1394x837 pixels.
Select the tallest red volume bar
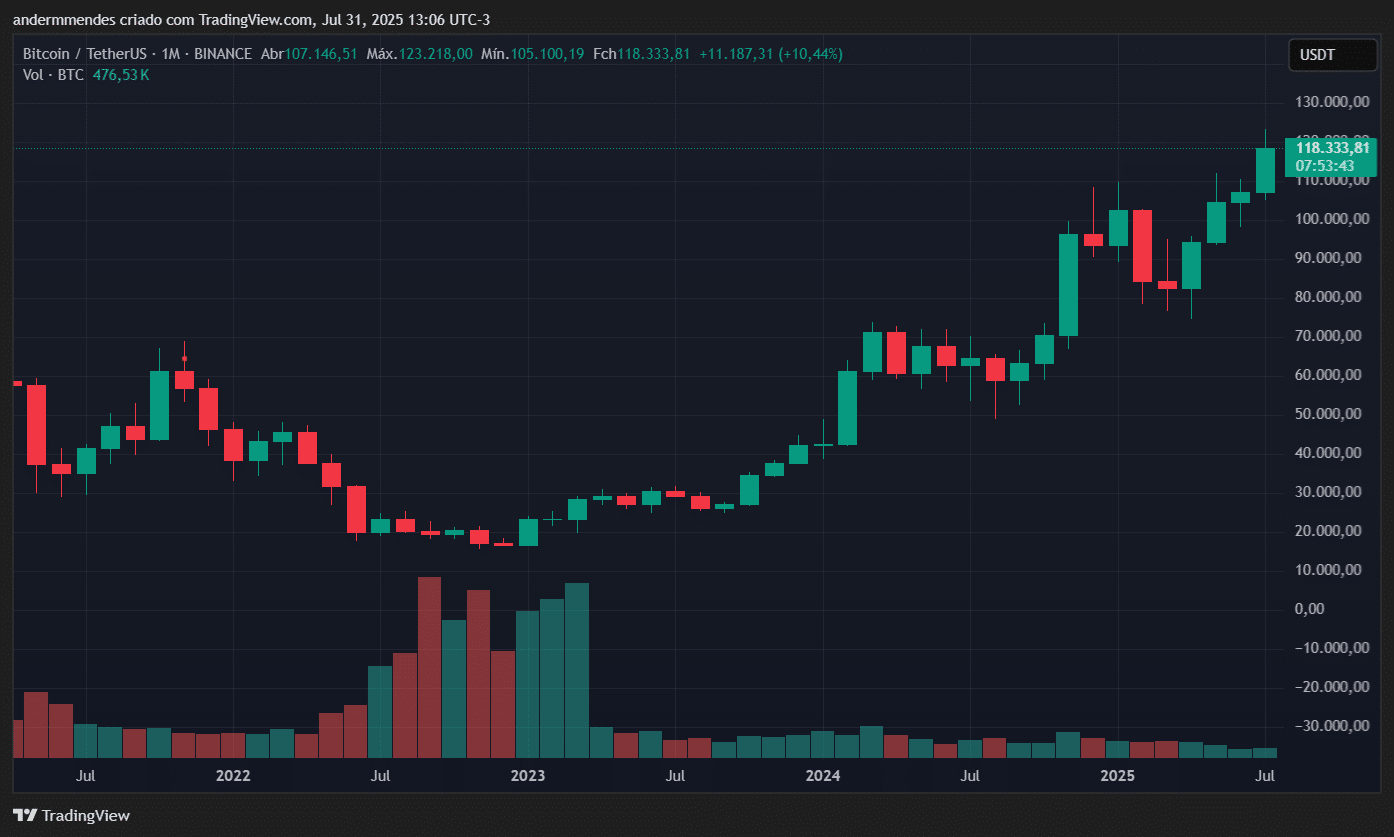[x=430, y=667]
